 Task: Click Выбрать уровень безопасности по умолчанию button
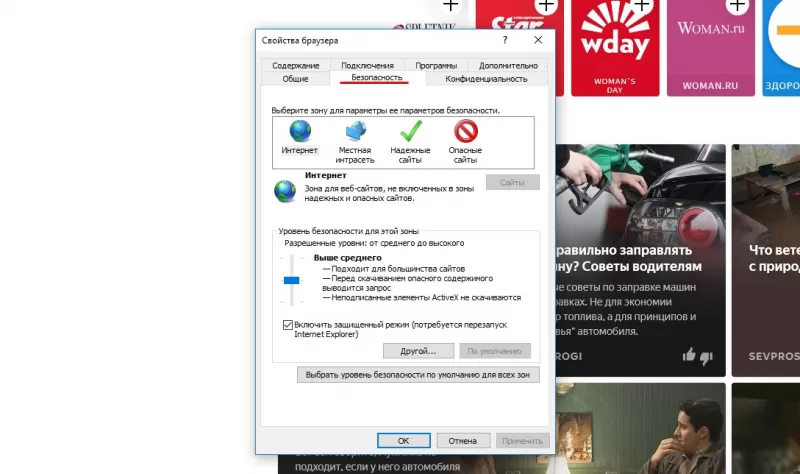tap(418, 375)
